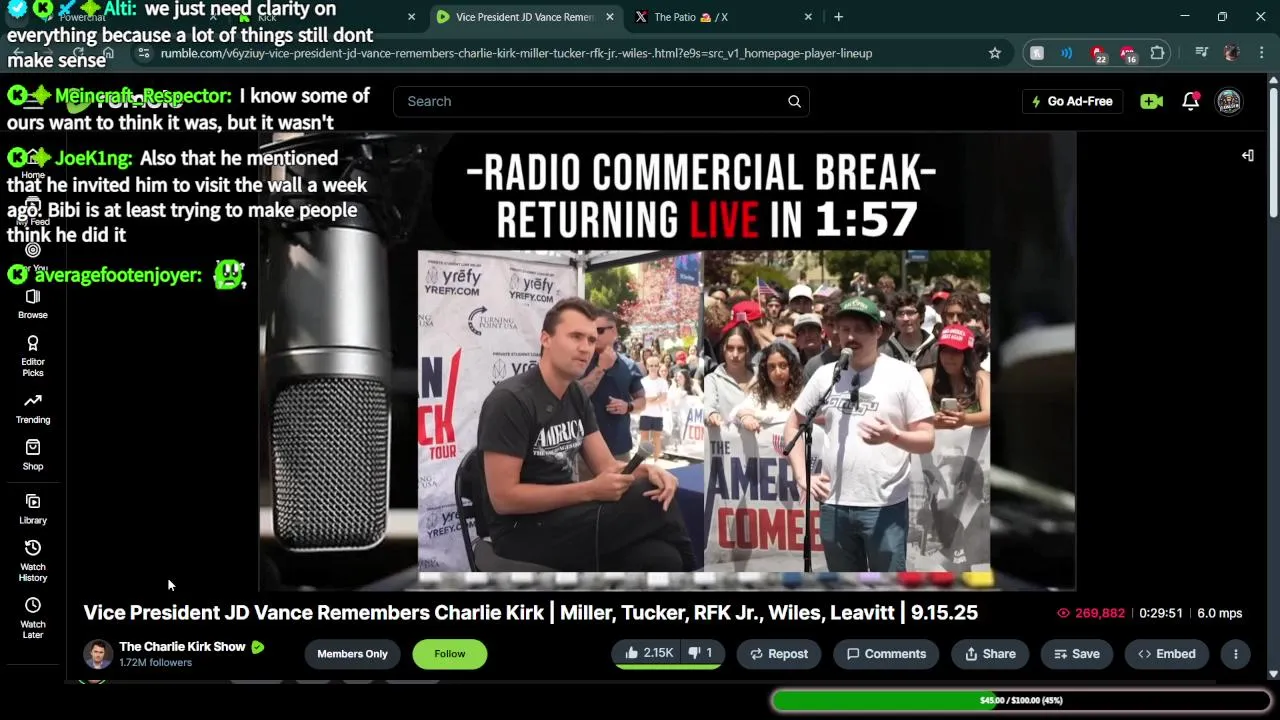
Task: Collapse the side panel arrow icon
Action: pos(1248,155)
